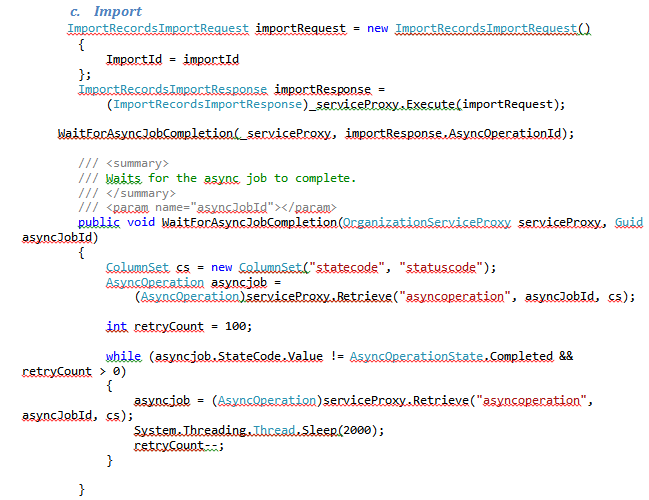Click the 'c. Import' section heading

105,11
